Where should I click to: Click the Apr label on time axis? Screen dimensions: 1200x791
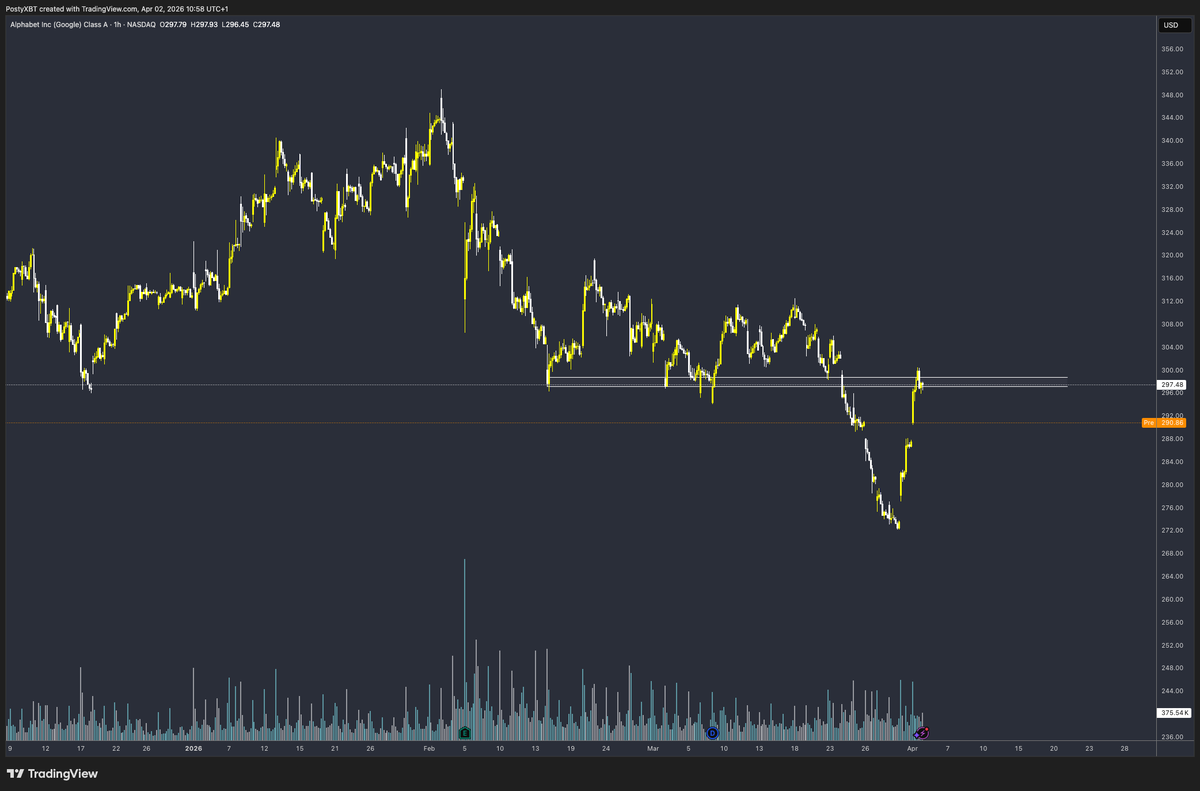tap(911, 748)
